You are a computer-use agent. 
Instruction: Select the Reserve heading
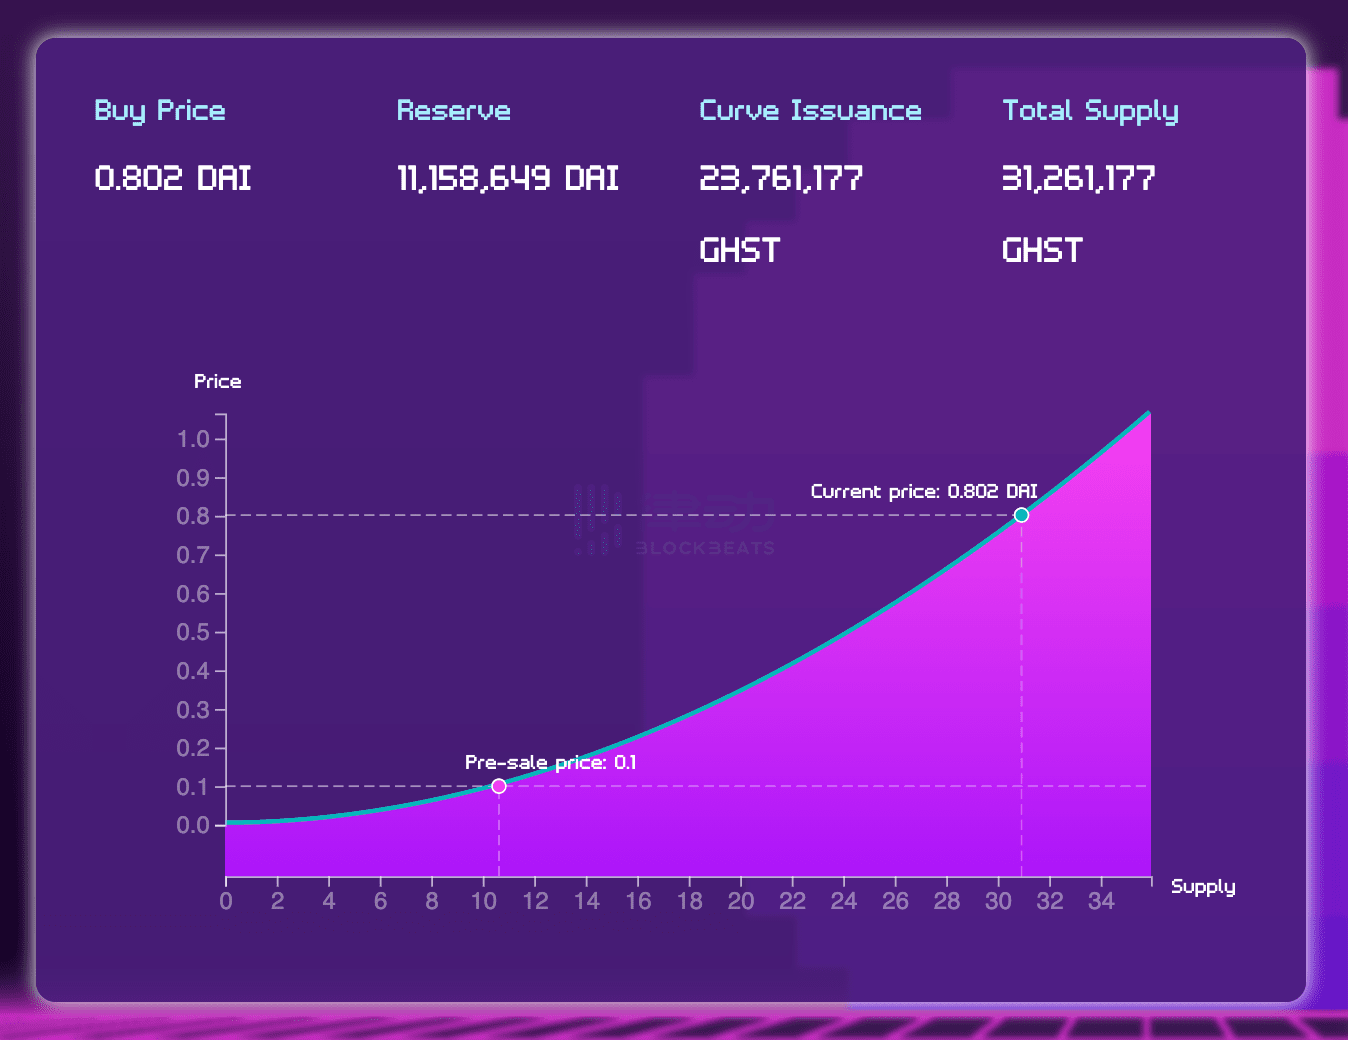pyautogui.click(x=454, y=110)
